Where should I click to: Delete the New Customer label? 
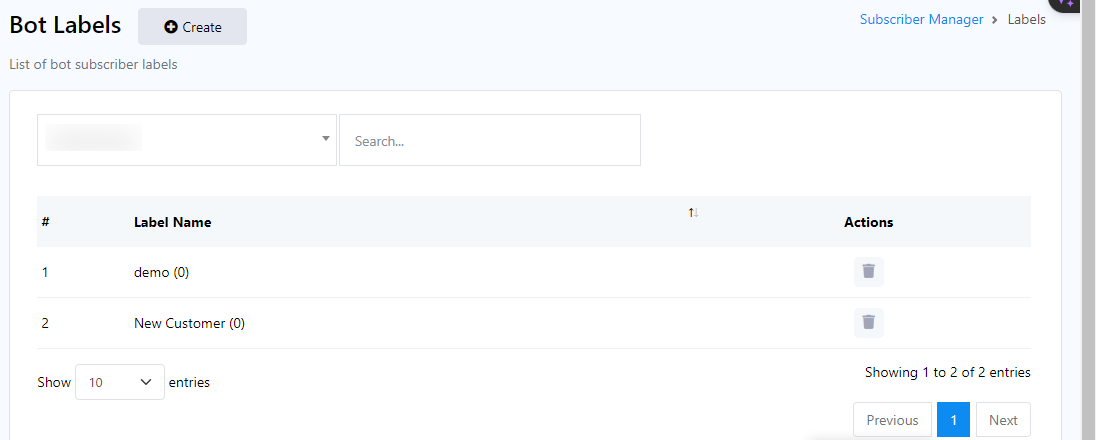(868, 322)
